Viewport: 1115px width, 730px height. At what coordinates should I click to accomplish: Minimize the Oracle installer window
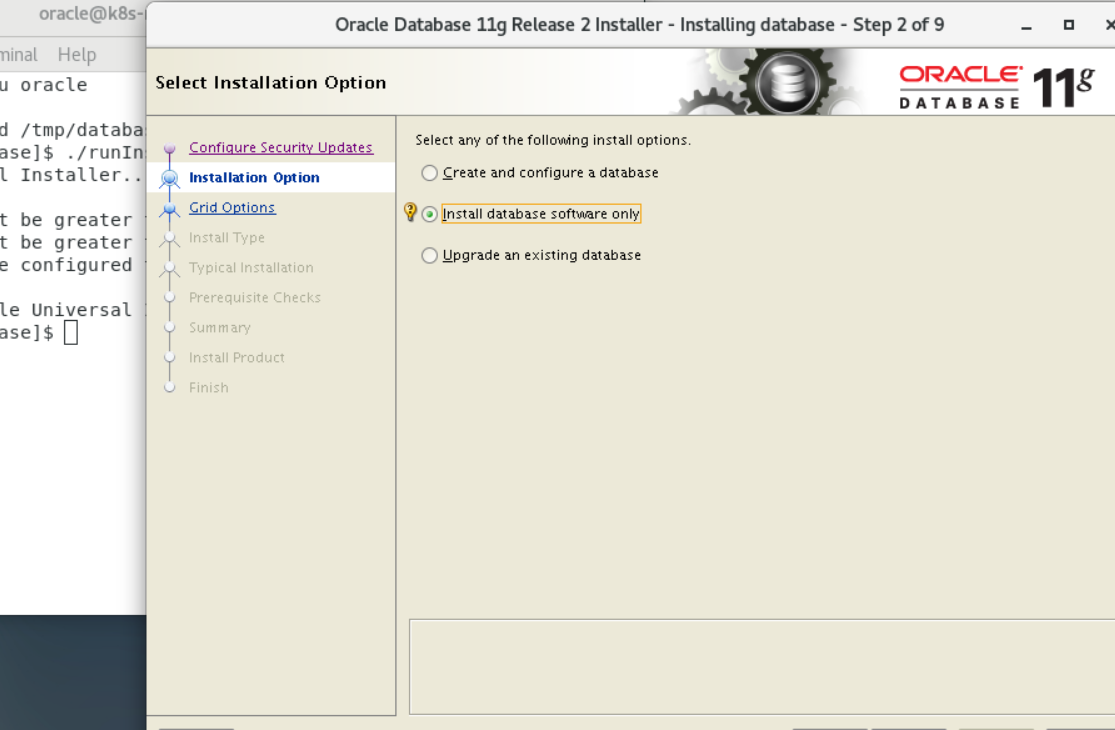pyautogui.click(x=1026, y=26)
